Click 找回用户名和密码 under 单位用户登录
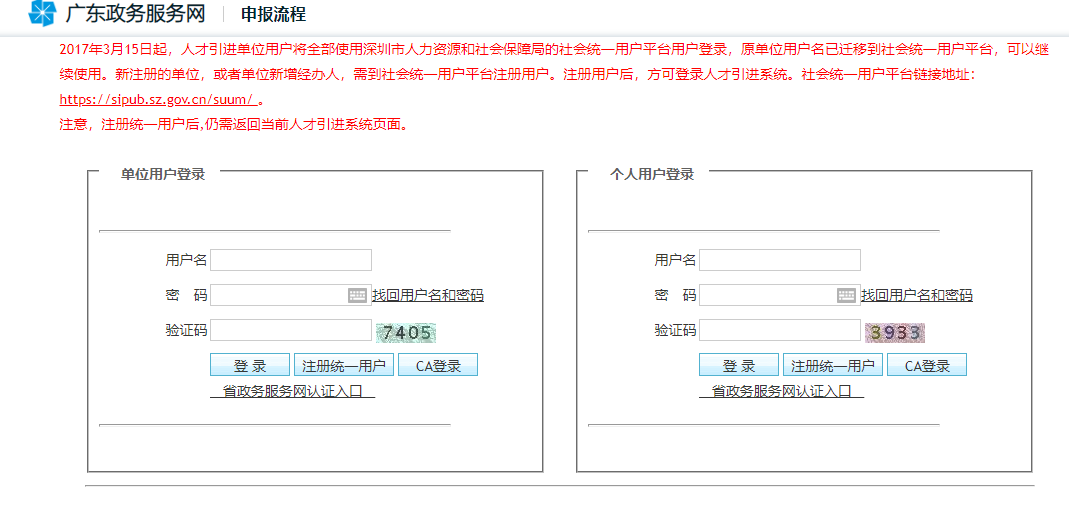Image resolution: width=1069 pixels, height=513 pixels. click(428, 295)
